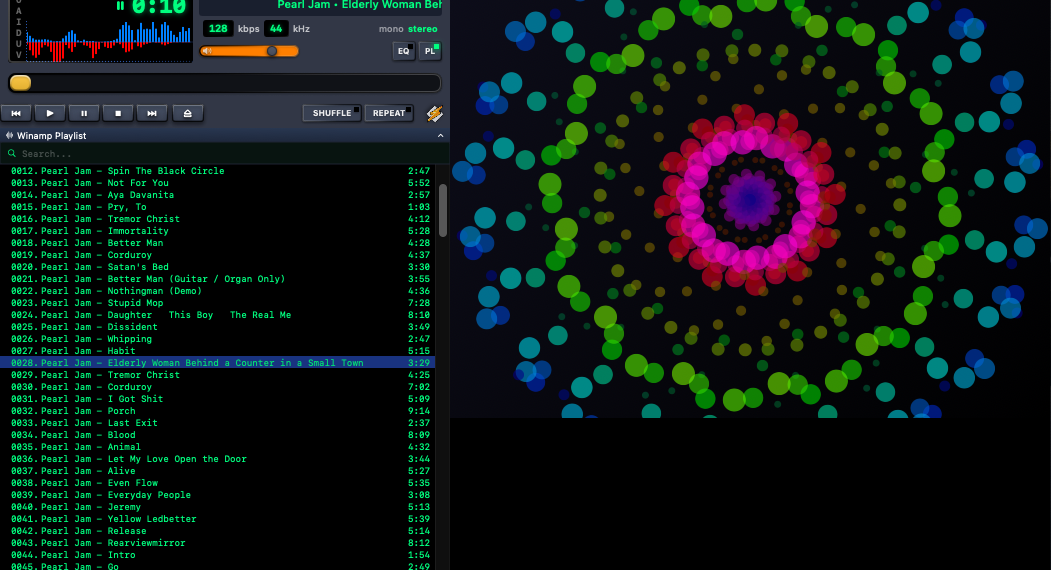Click the Winamp lightning bolt logo
1051x570 pixels.
(434, 113)
